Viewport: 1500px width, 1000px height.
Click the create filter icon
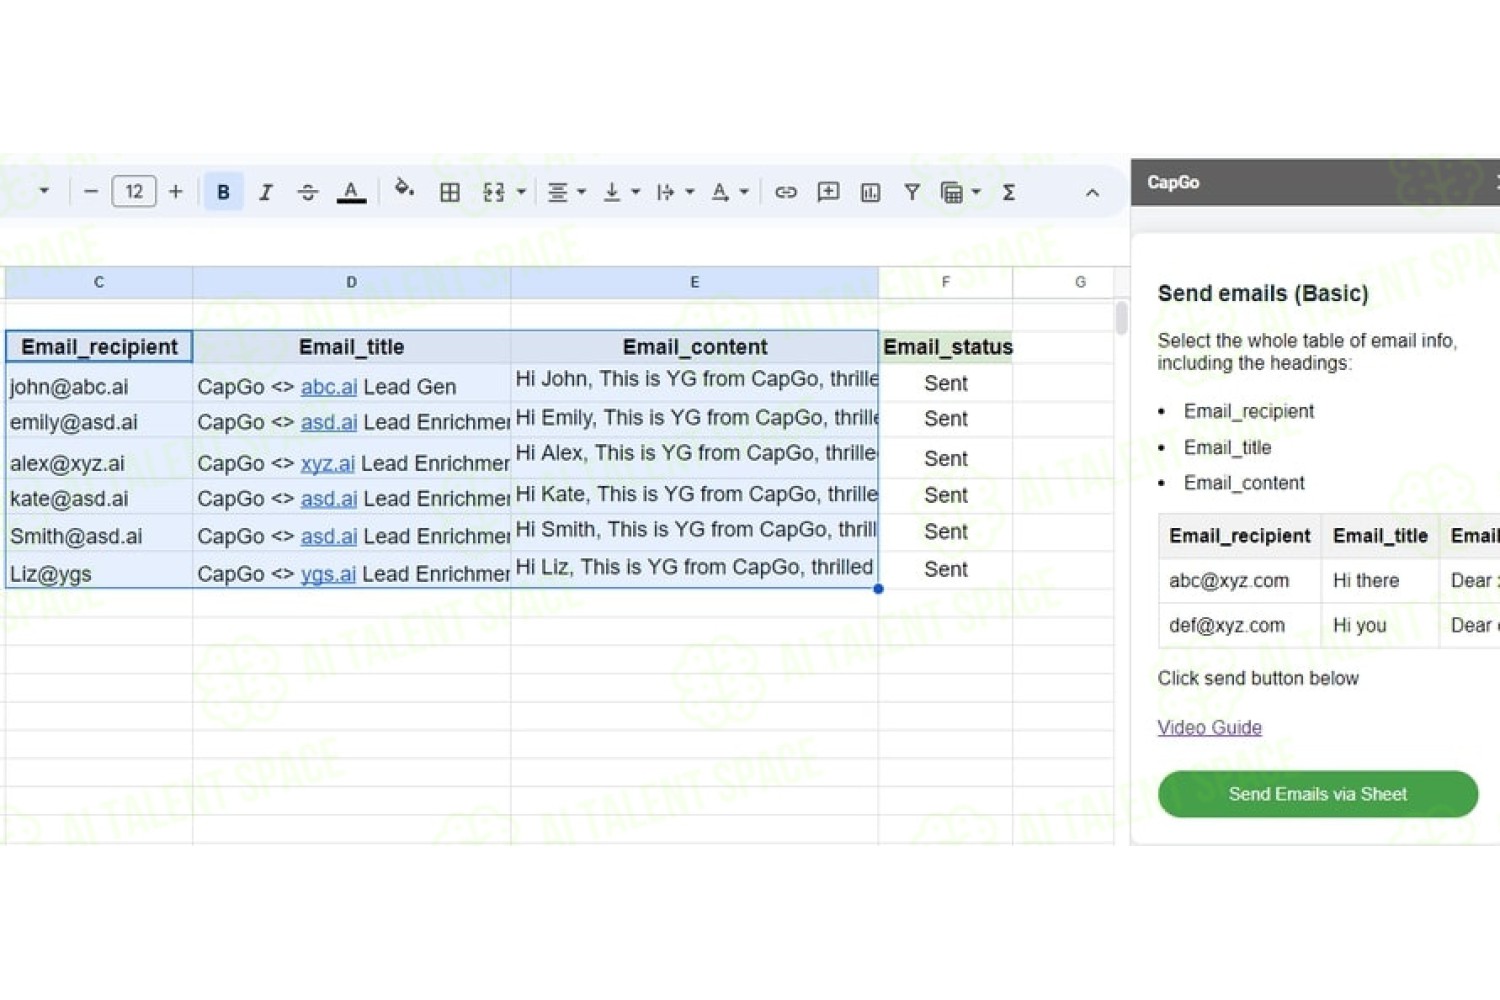912,192
